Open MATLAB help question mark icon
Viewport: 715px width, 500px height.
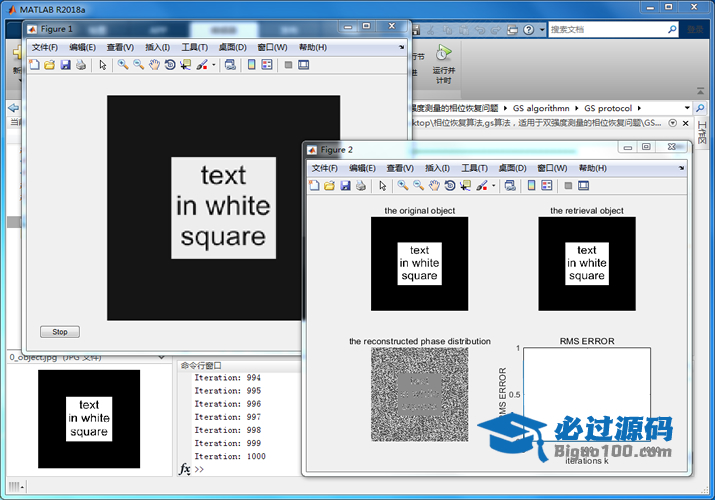point(529,30)
